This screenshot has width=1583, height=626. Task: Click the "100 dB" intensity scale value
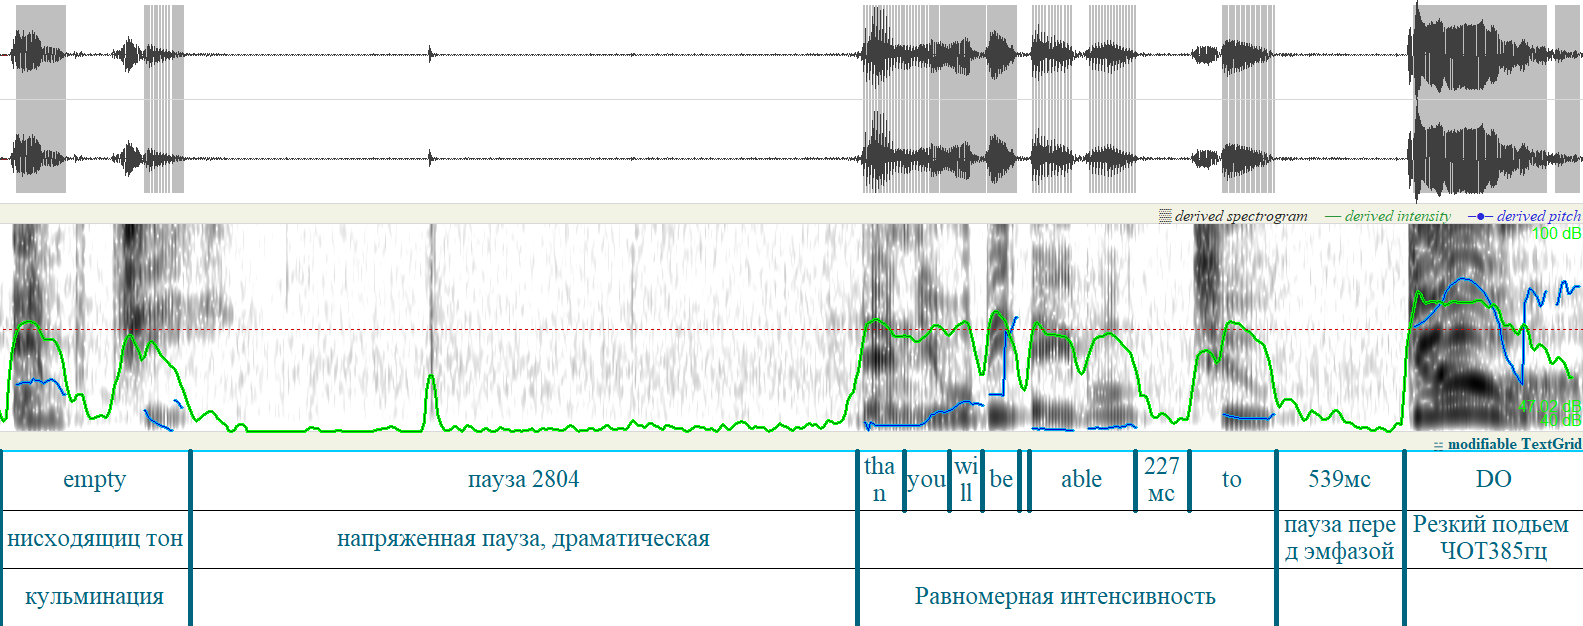[x=1557, y=234]
